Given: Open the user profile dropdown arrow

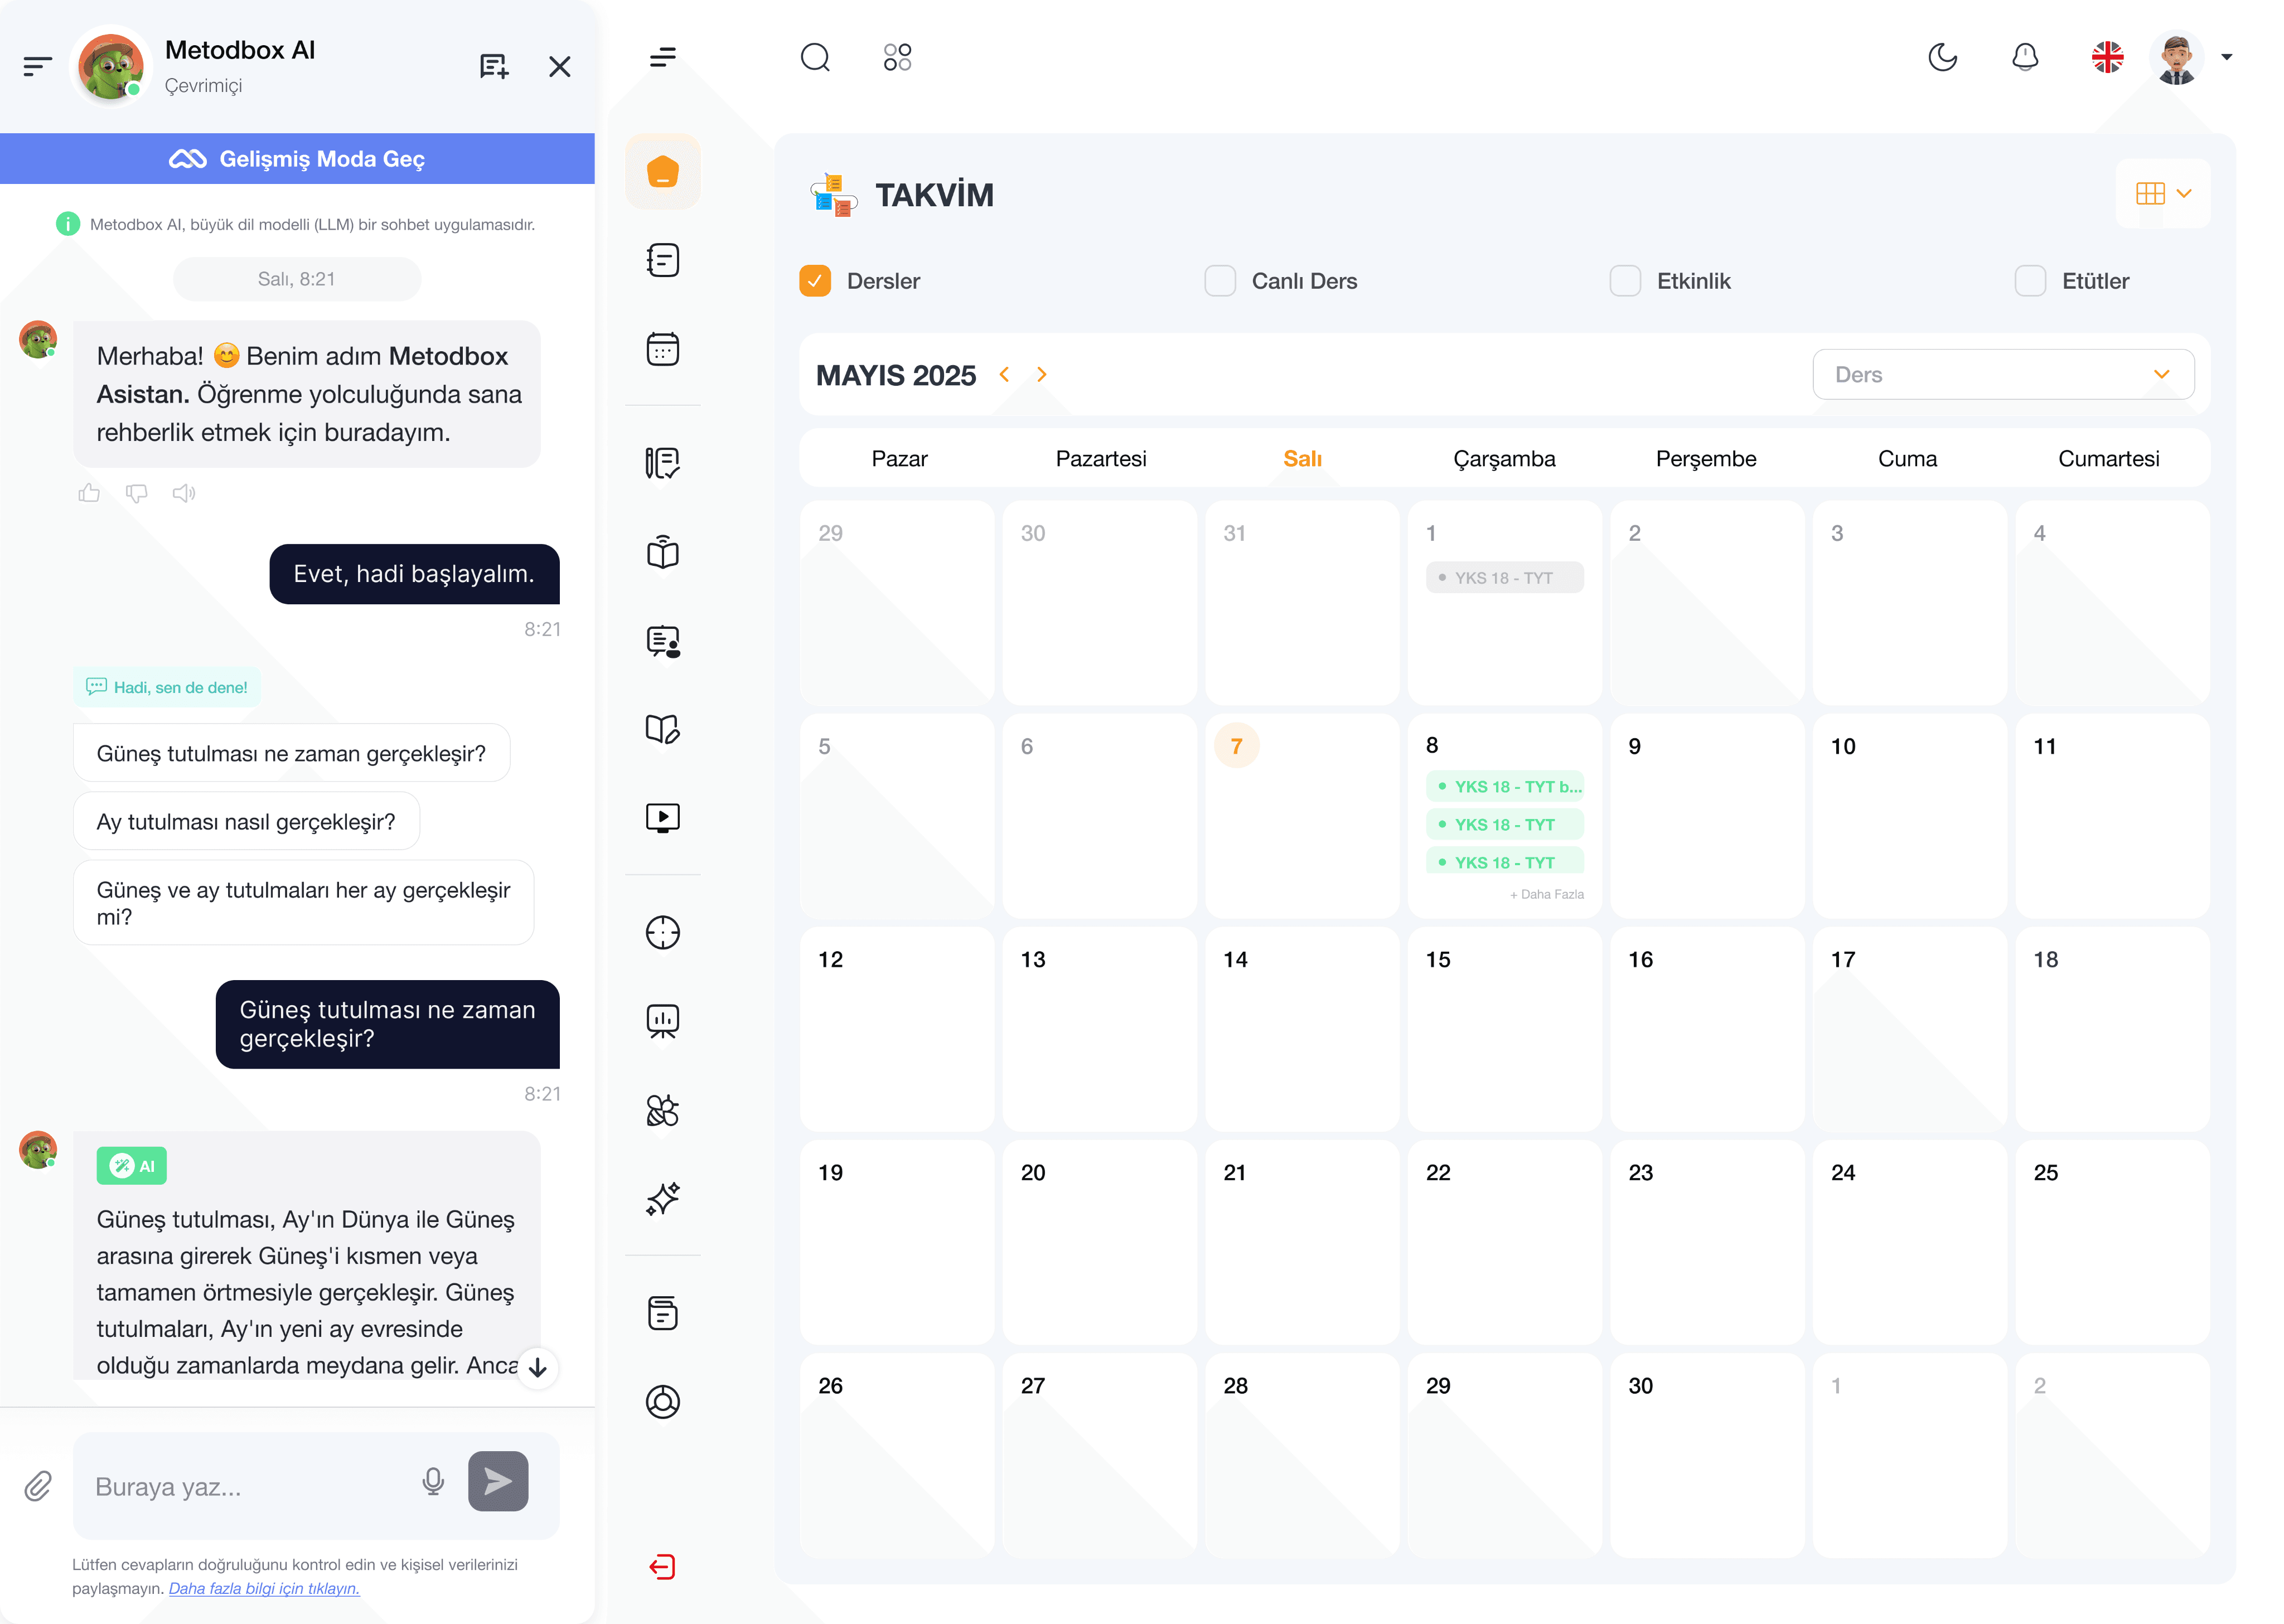Looking at the screenshot, I should (2226, 57).
